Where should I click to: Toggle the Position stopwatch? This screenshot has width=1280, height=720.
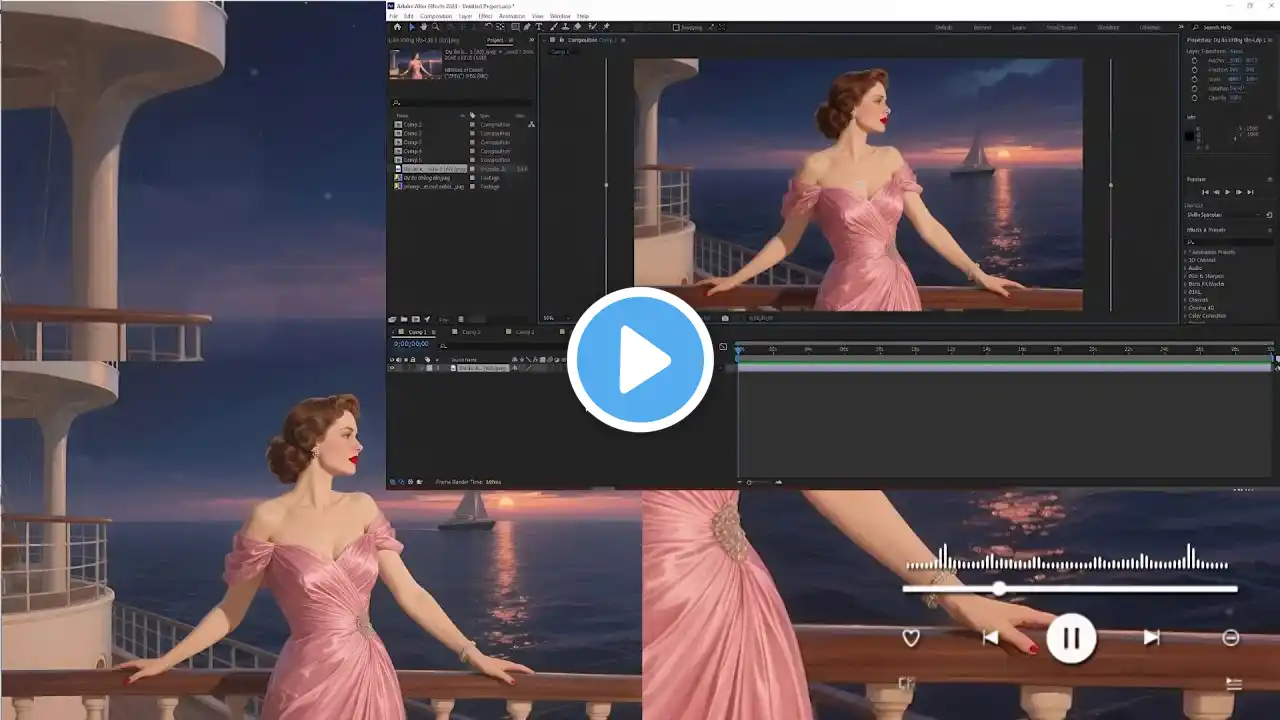(1194, 70)
